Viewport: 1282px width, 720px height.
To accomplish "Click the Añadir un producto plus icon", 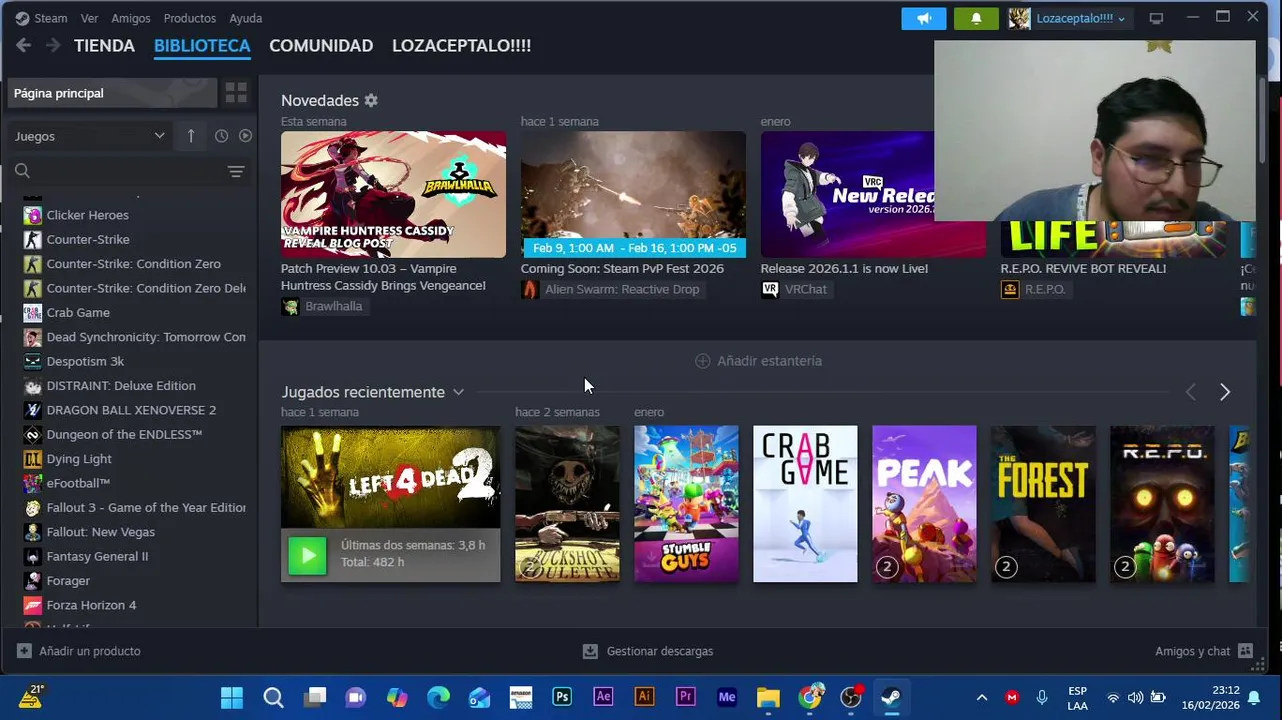I will [x=24, y=651].
